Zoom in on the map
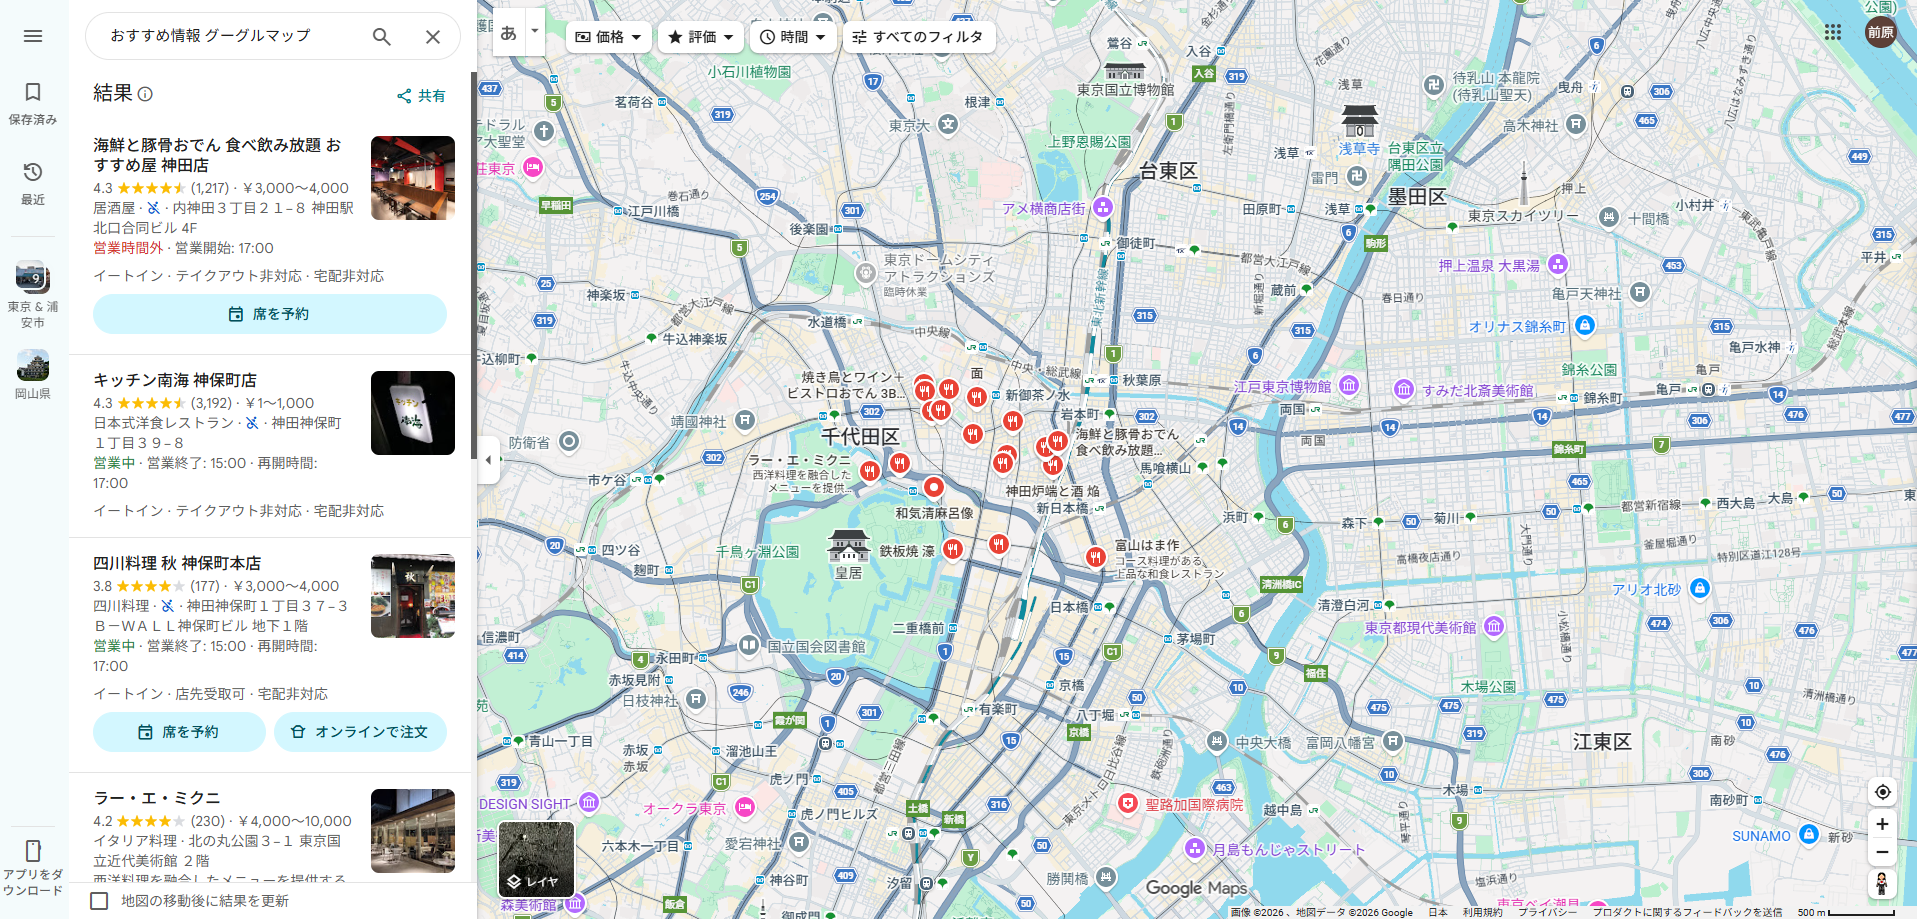Image resolution: width=1917 pixels, height=919 pixels. [x=1882, y=824]
